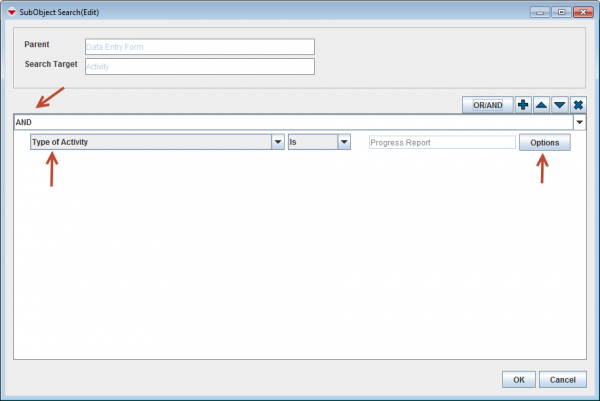600x401 pixels.
Task: Click the empty search criteria area
Action: pos(300,260)
